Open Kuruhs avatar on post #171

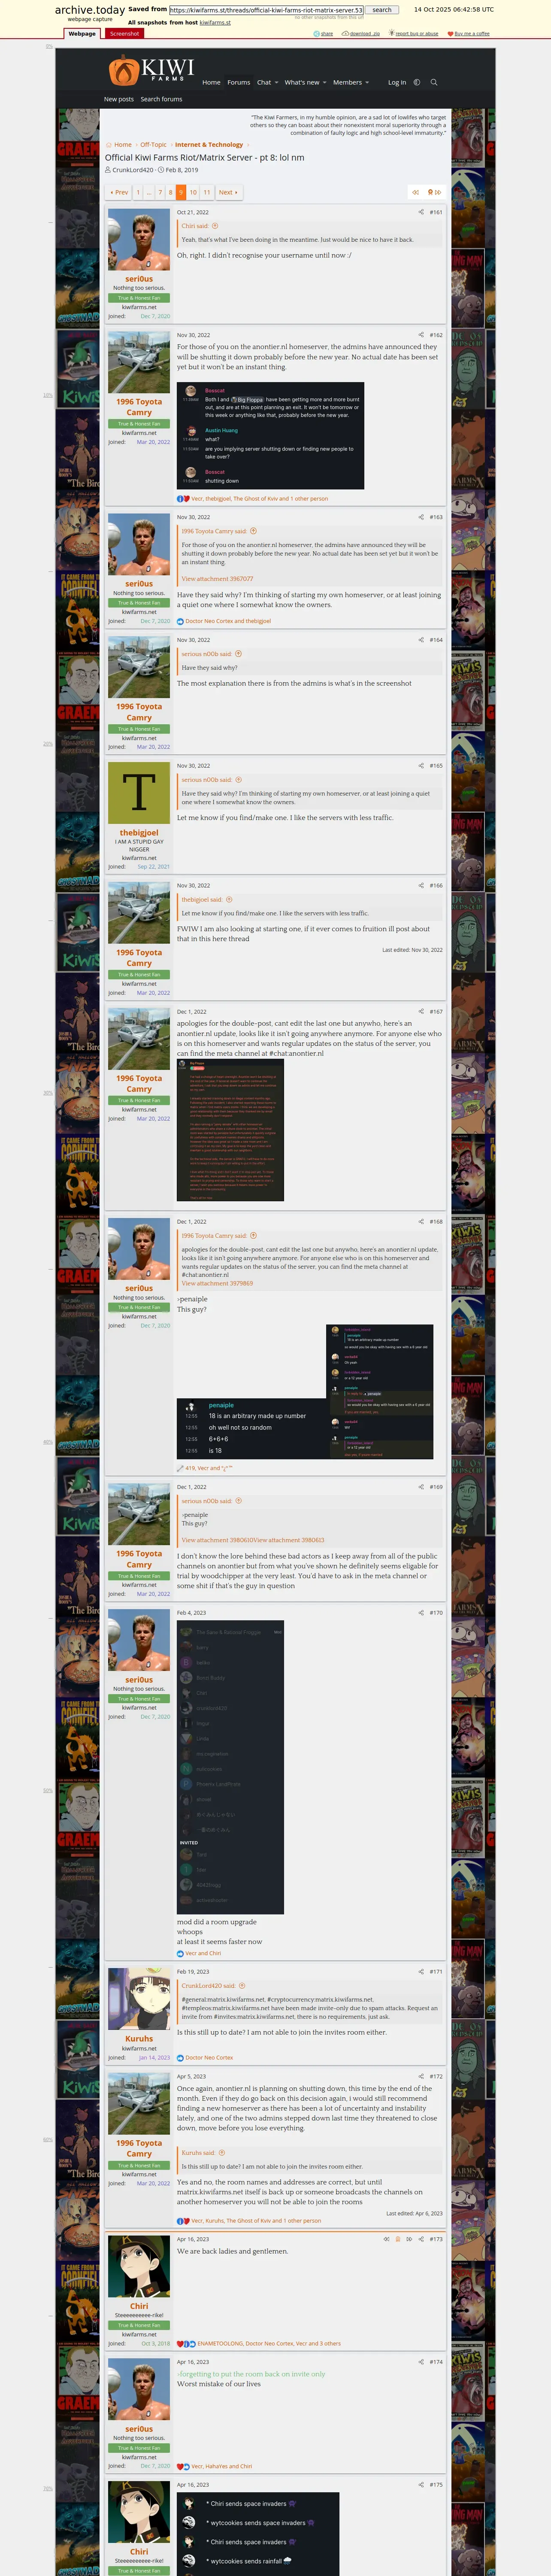(139, 1999)
